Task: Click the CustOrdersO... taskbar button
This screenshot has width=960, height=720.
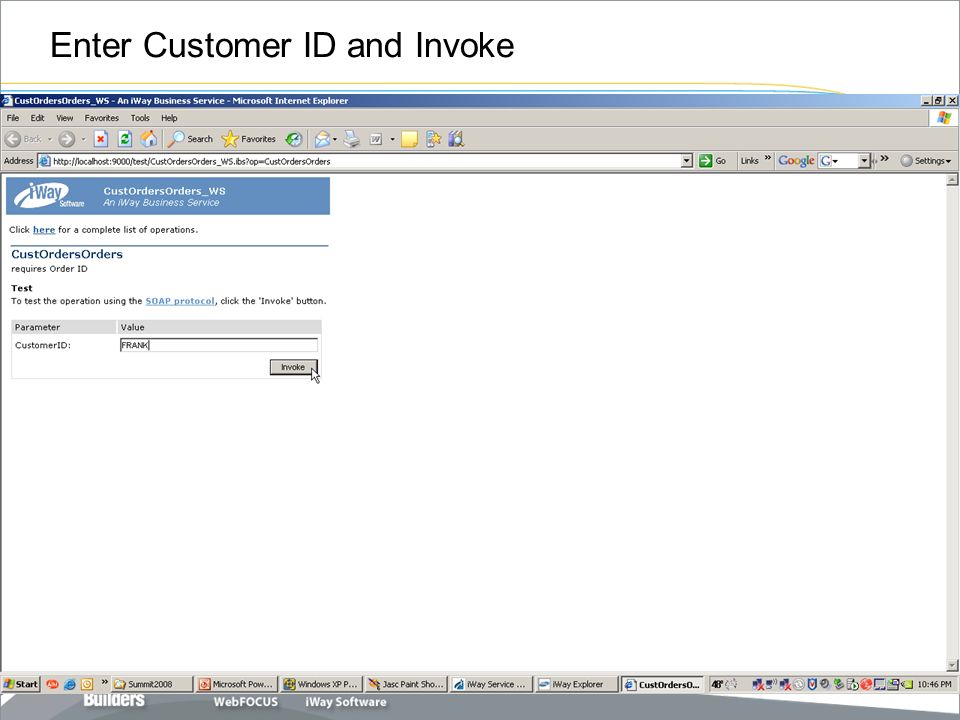Action: tap(663, 684)
